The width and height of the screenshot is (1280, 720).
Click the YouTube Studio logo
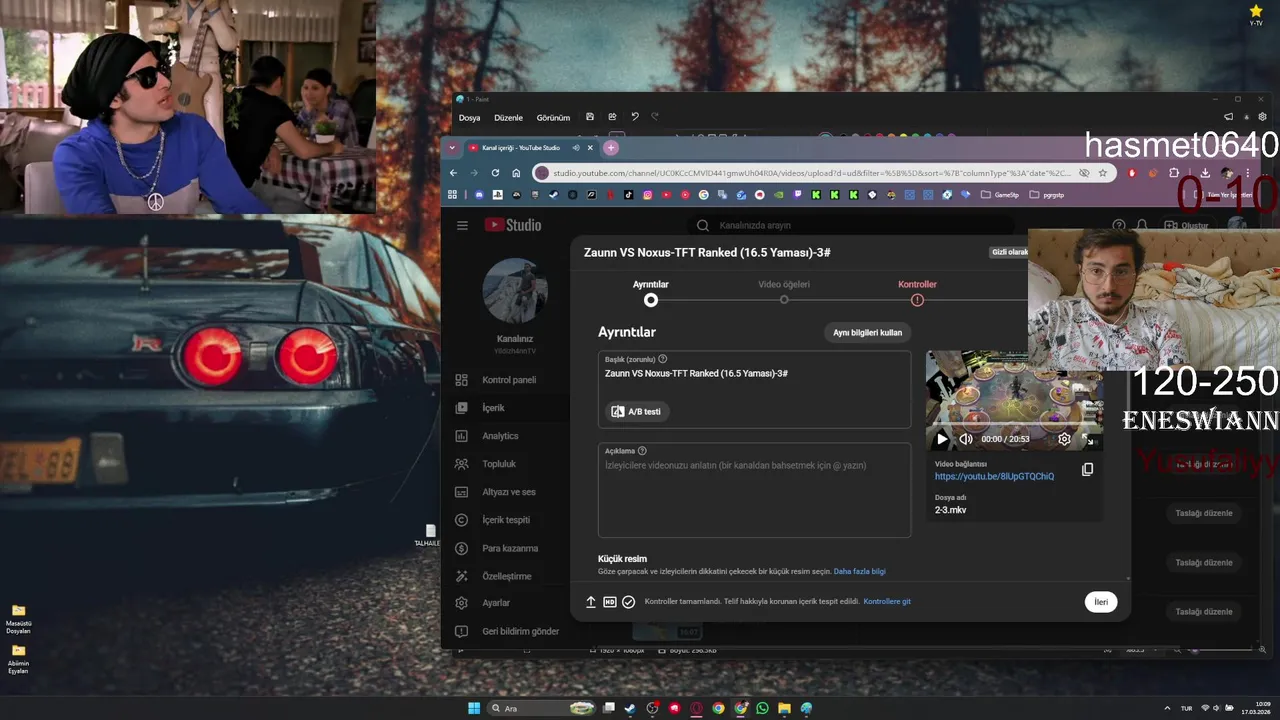coord(513,225)
